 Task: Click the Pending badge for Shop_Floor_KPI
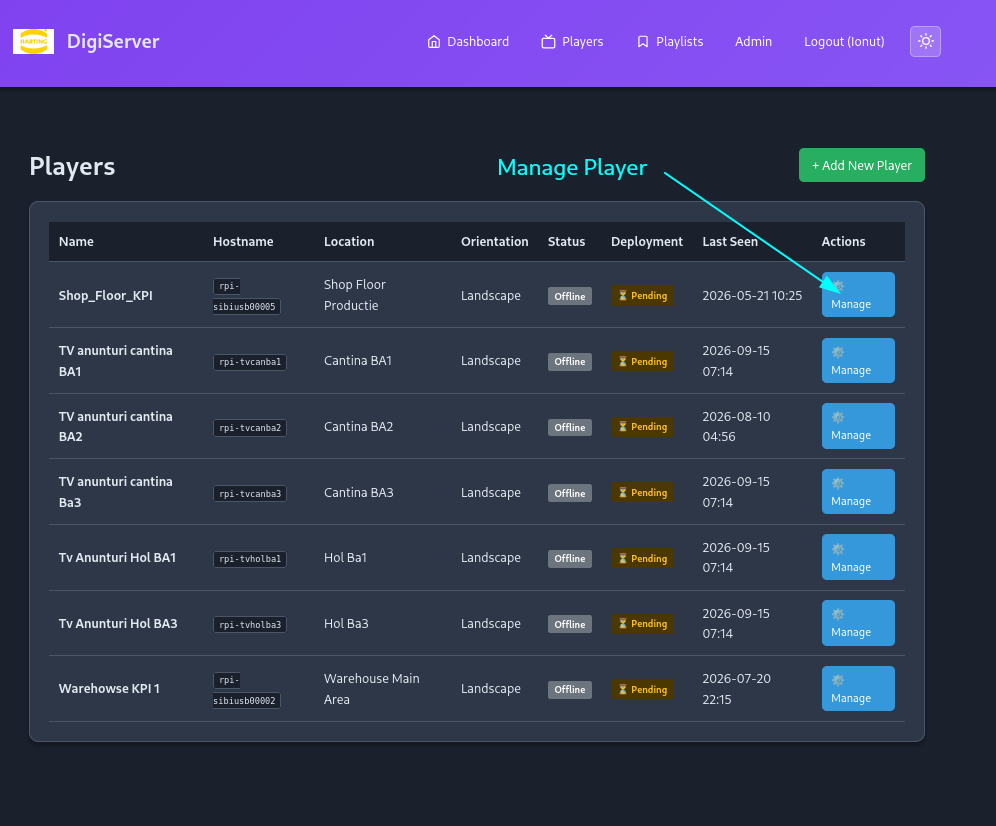click(642, 295)
